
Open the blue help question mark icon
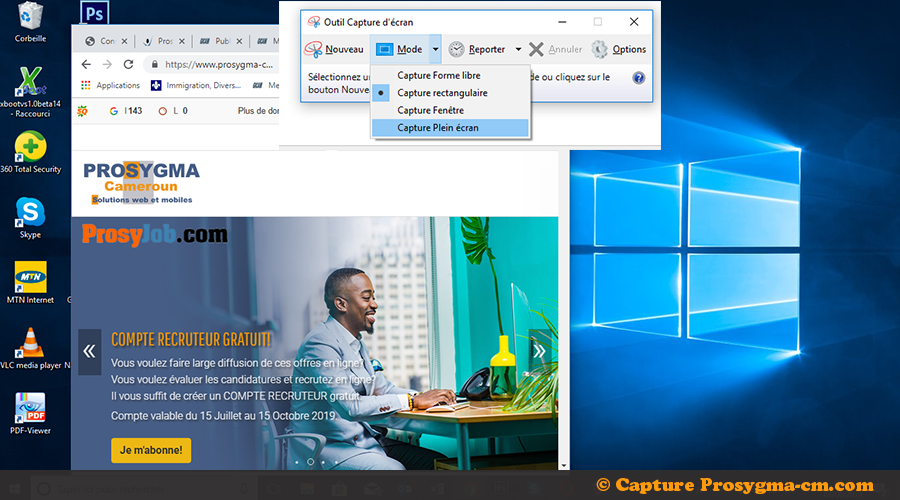(638, 78)
